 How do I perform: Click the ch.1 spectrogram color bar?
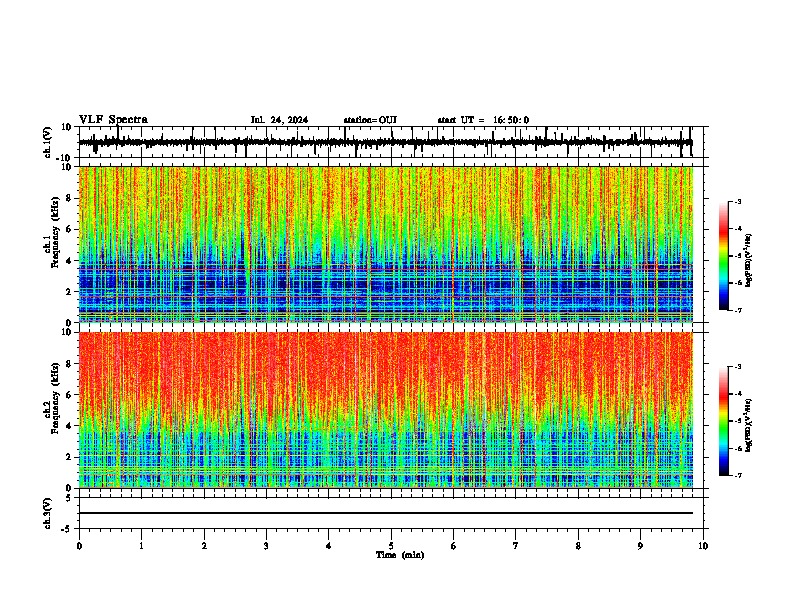point(724,256)
